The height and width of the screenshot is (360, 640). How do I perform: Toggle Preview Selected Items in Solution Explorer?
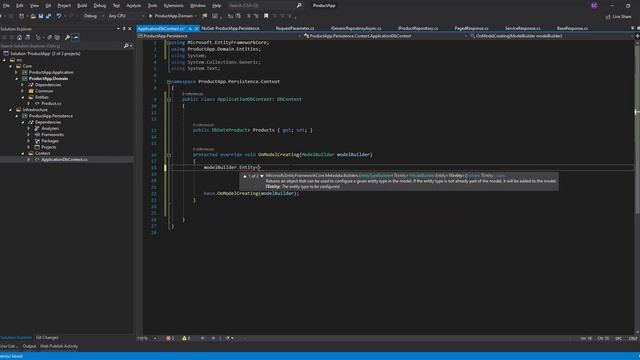point(76,37)
